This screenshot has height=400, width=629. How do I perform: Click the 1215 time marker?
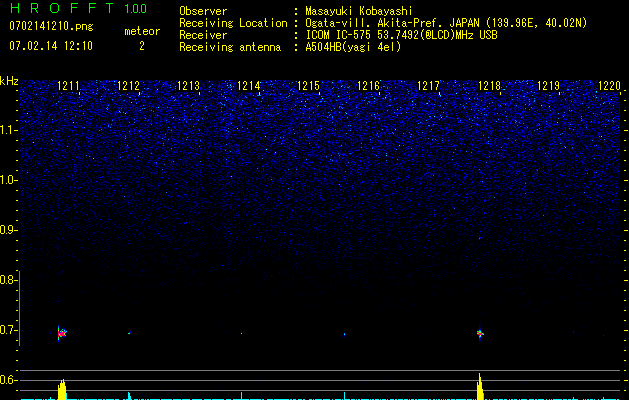coord(308,86)
